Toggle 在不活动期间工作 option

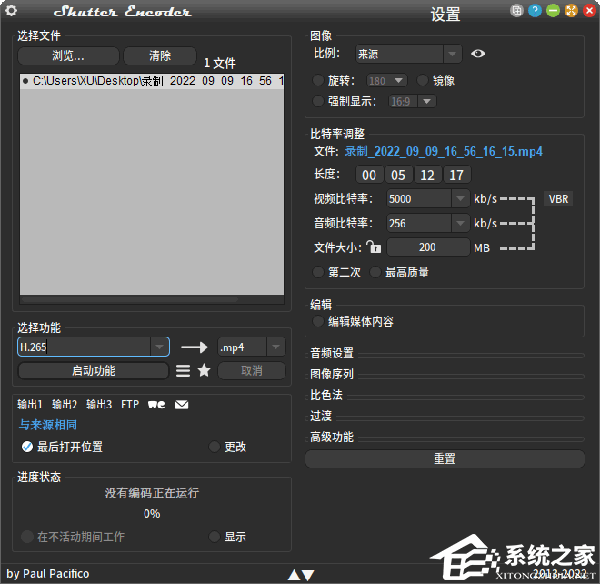pyautogui.click(x=27, y=537)
